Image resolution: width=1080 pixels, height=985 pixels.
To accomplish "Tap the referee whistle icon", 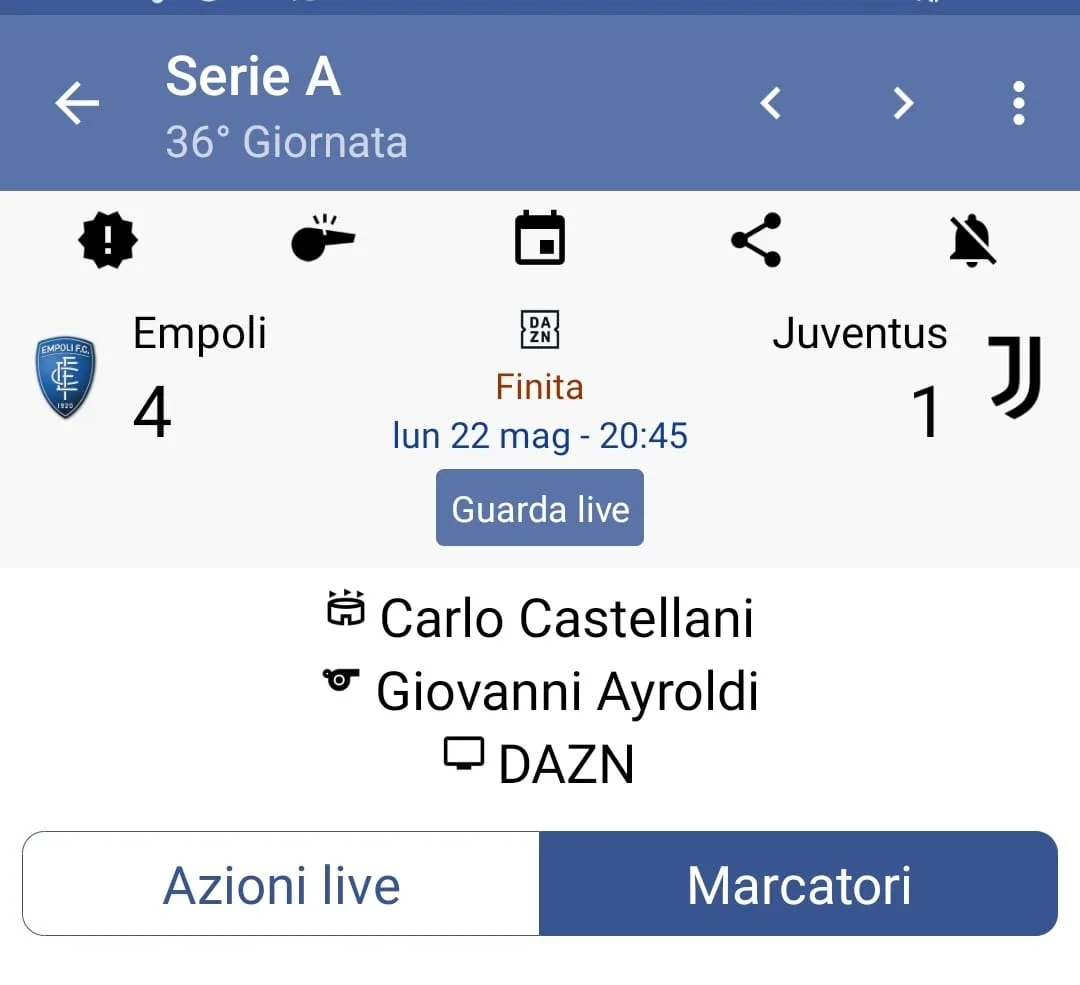I will pos(322,240).
